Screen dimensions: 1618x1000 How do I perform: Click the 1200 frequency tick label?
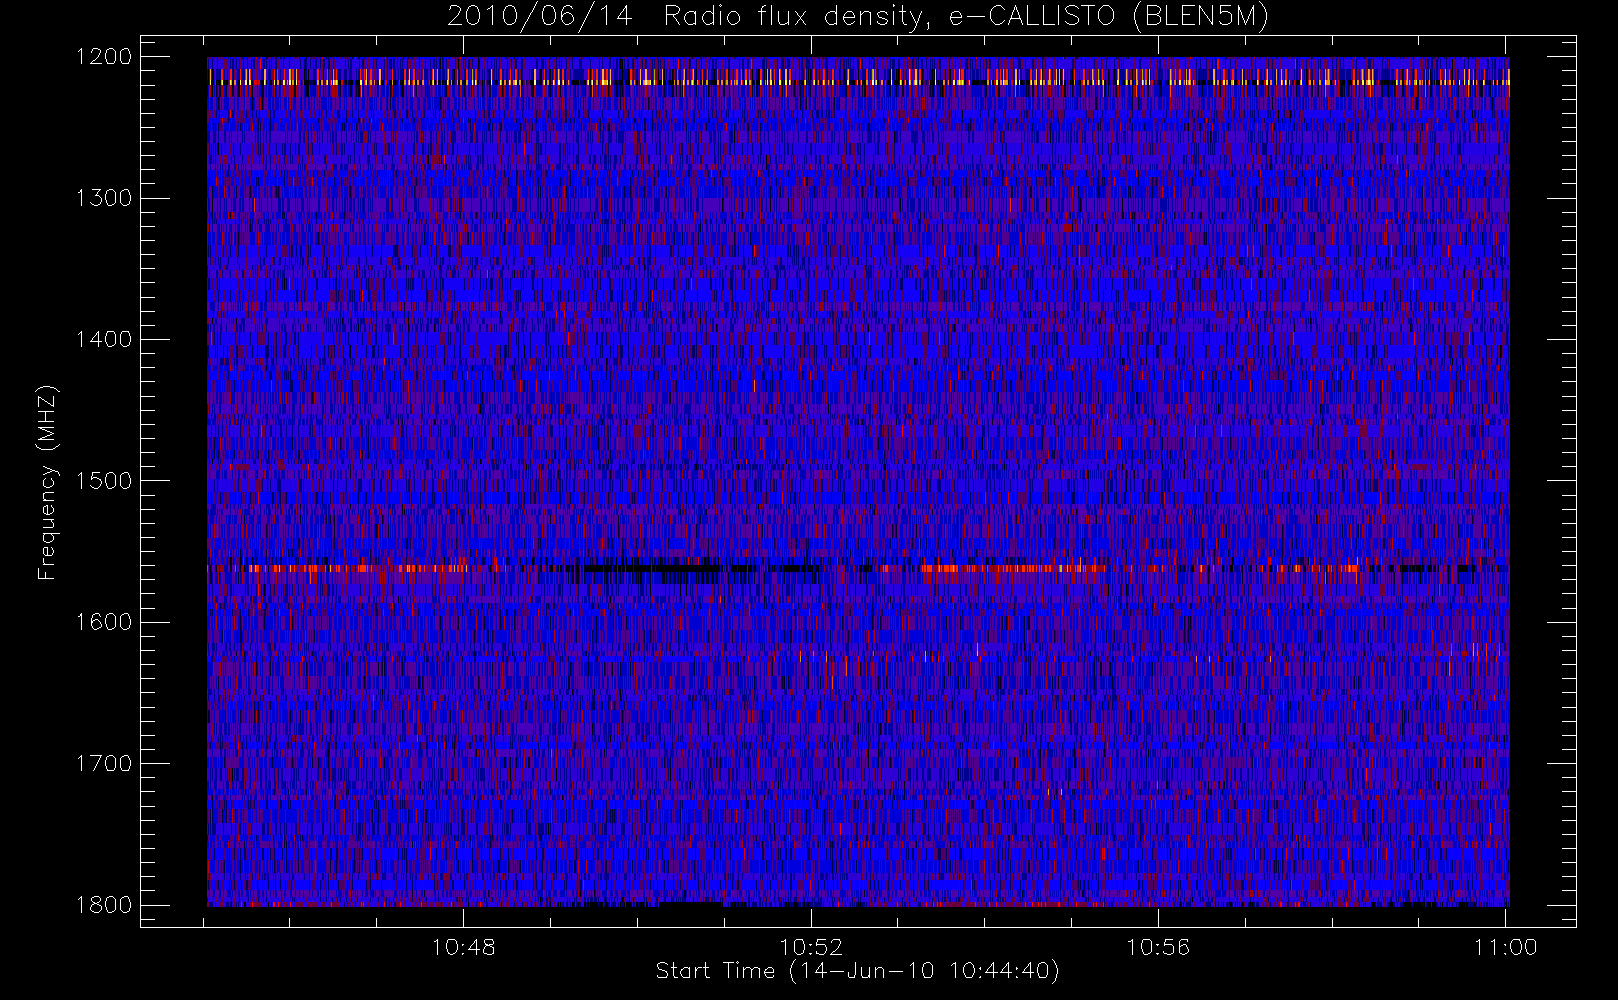104,56
